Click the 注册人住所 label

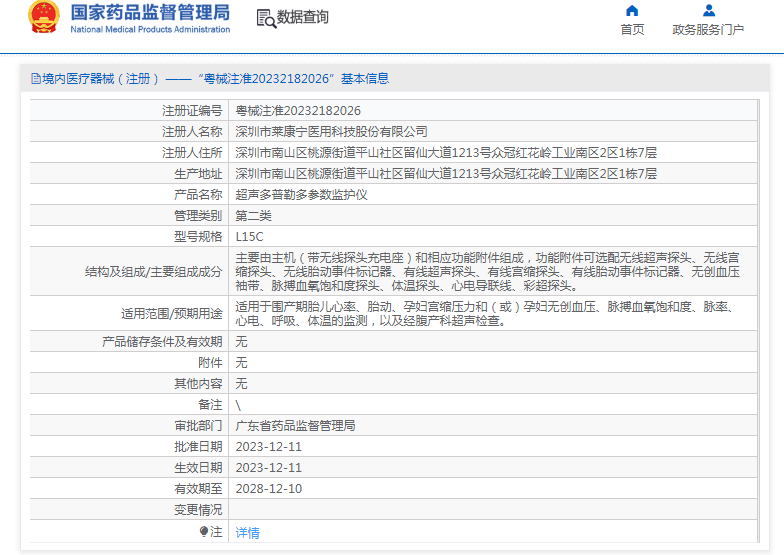tap(192, 152)
